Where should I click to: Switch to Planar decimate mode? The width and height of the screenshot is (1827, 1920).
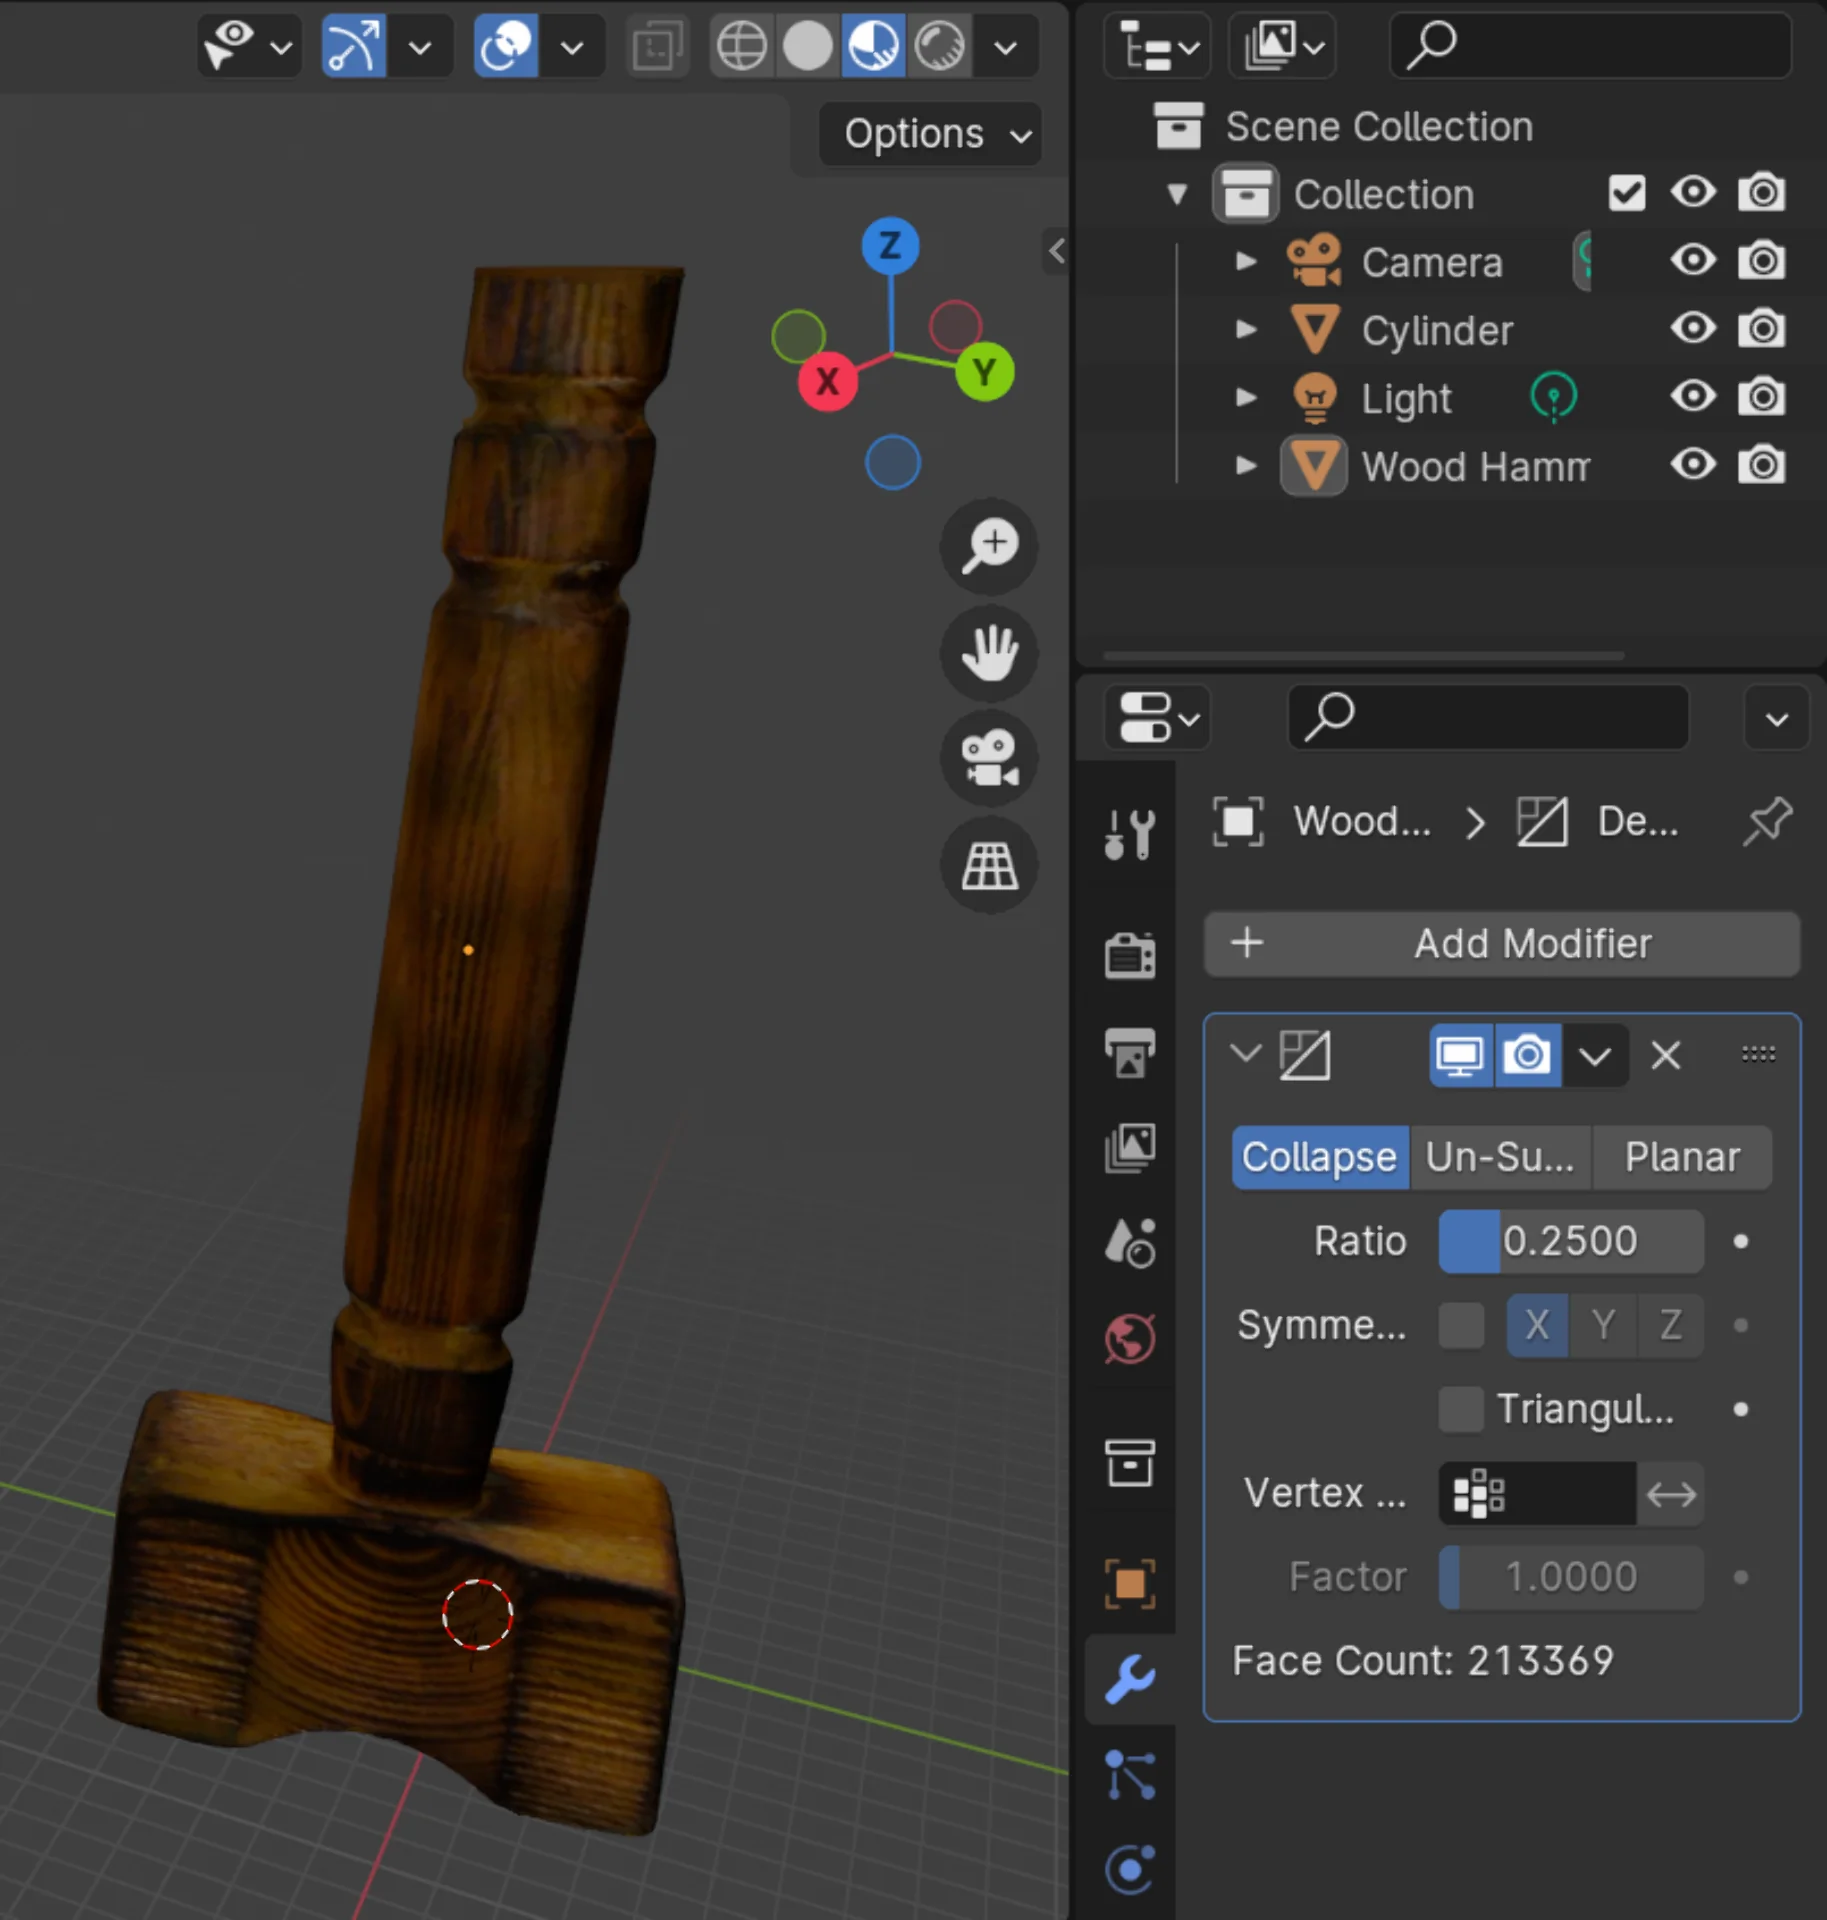(x=1681, y=1157)
